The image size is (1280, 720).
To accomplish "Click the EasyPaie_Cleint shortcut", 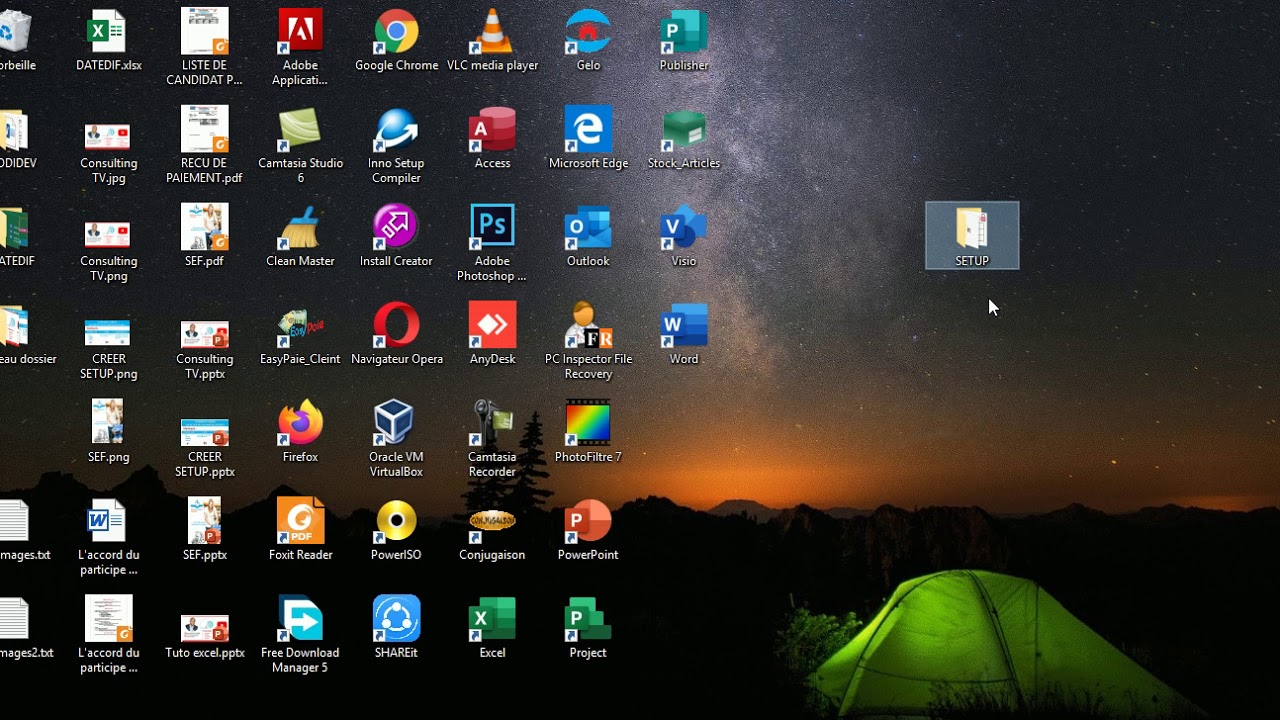I will pyautogui.click(x=300, y=326).
